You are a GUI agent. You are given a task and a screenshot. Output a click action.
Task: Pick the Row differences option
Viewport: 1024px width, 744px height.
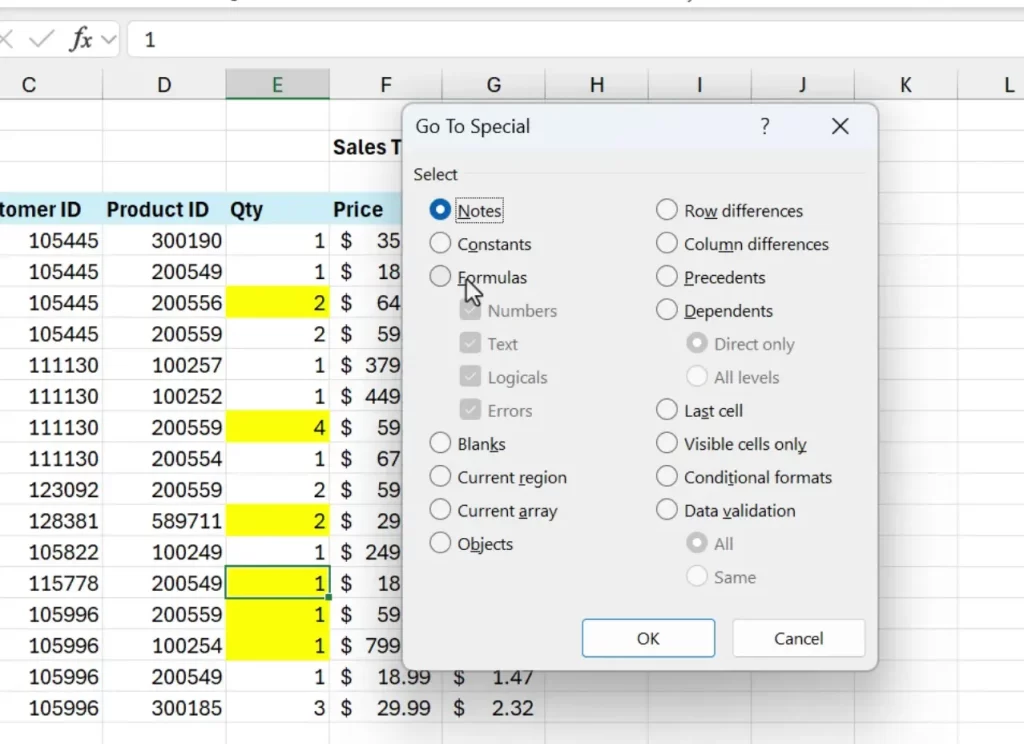coord(667,210)
